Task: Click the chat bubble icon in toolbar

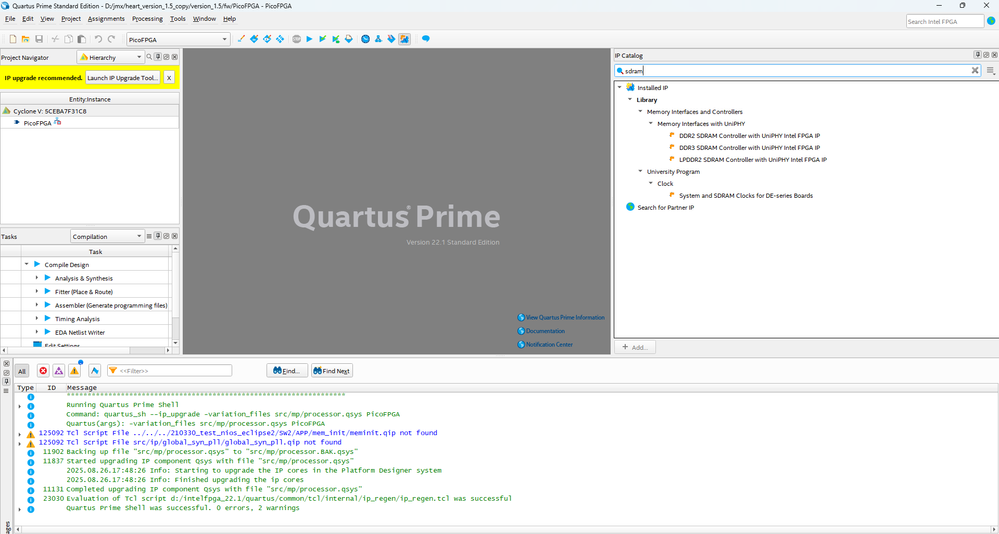Action: (426, 39)
